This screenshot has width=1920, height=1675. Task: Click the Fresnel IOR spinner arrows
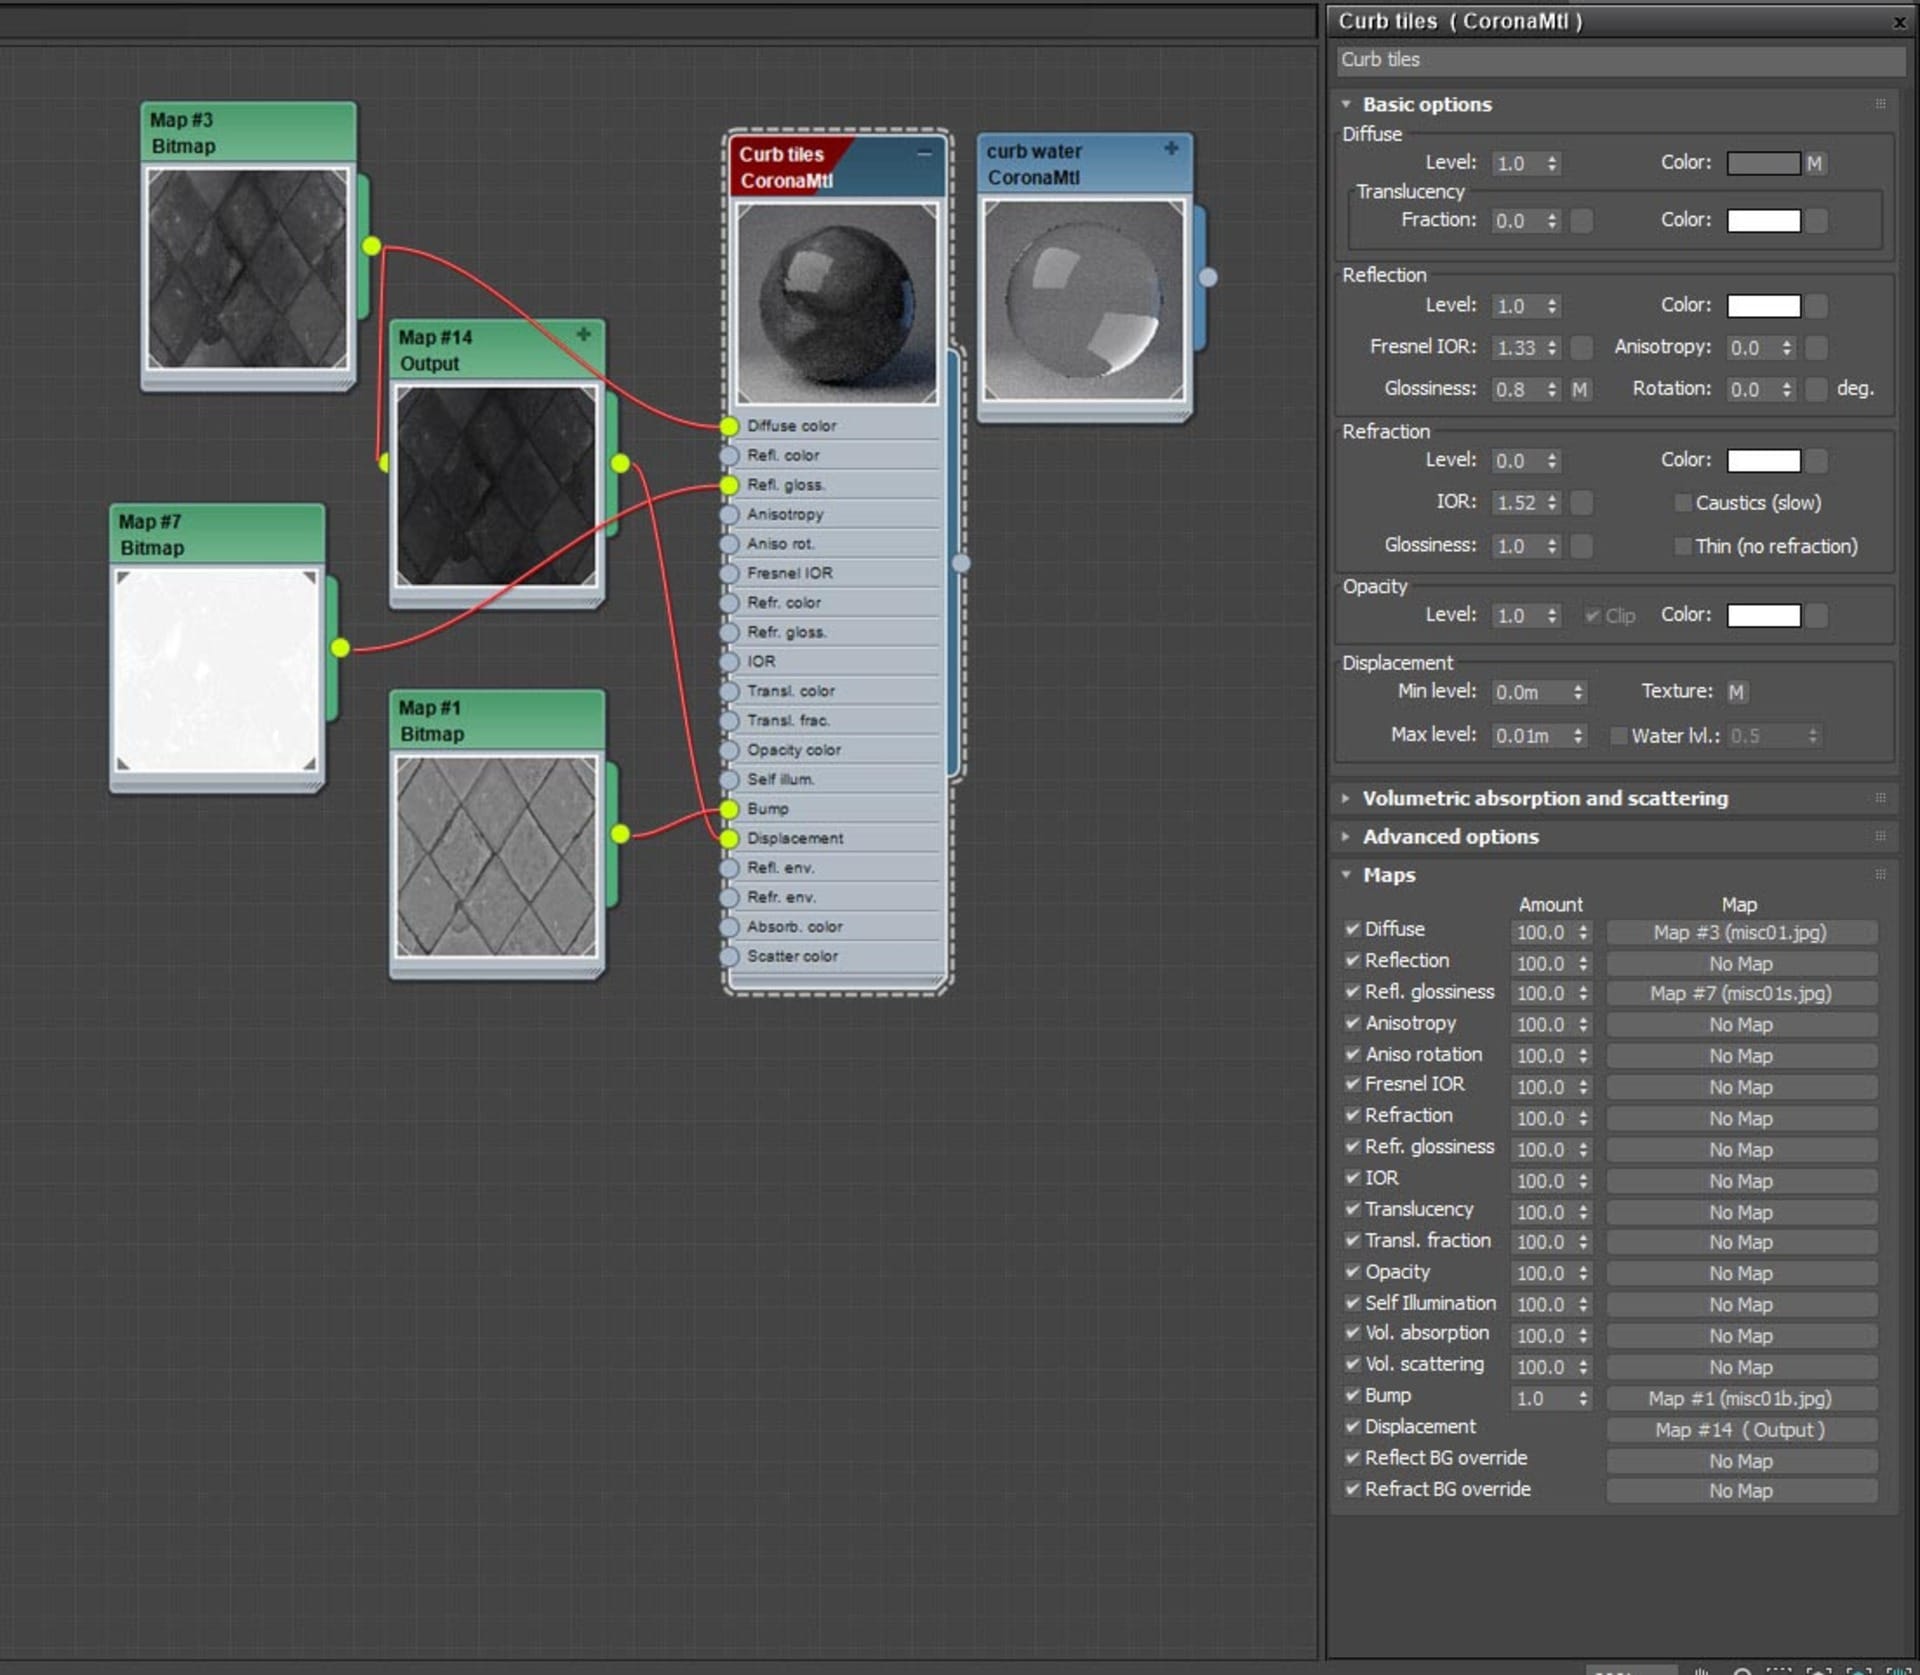point(1552,348)
